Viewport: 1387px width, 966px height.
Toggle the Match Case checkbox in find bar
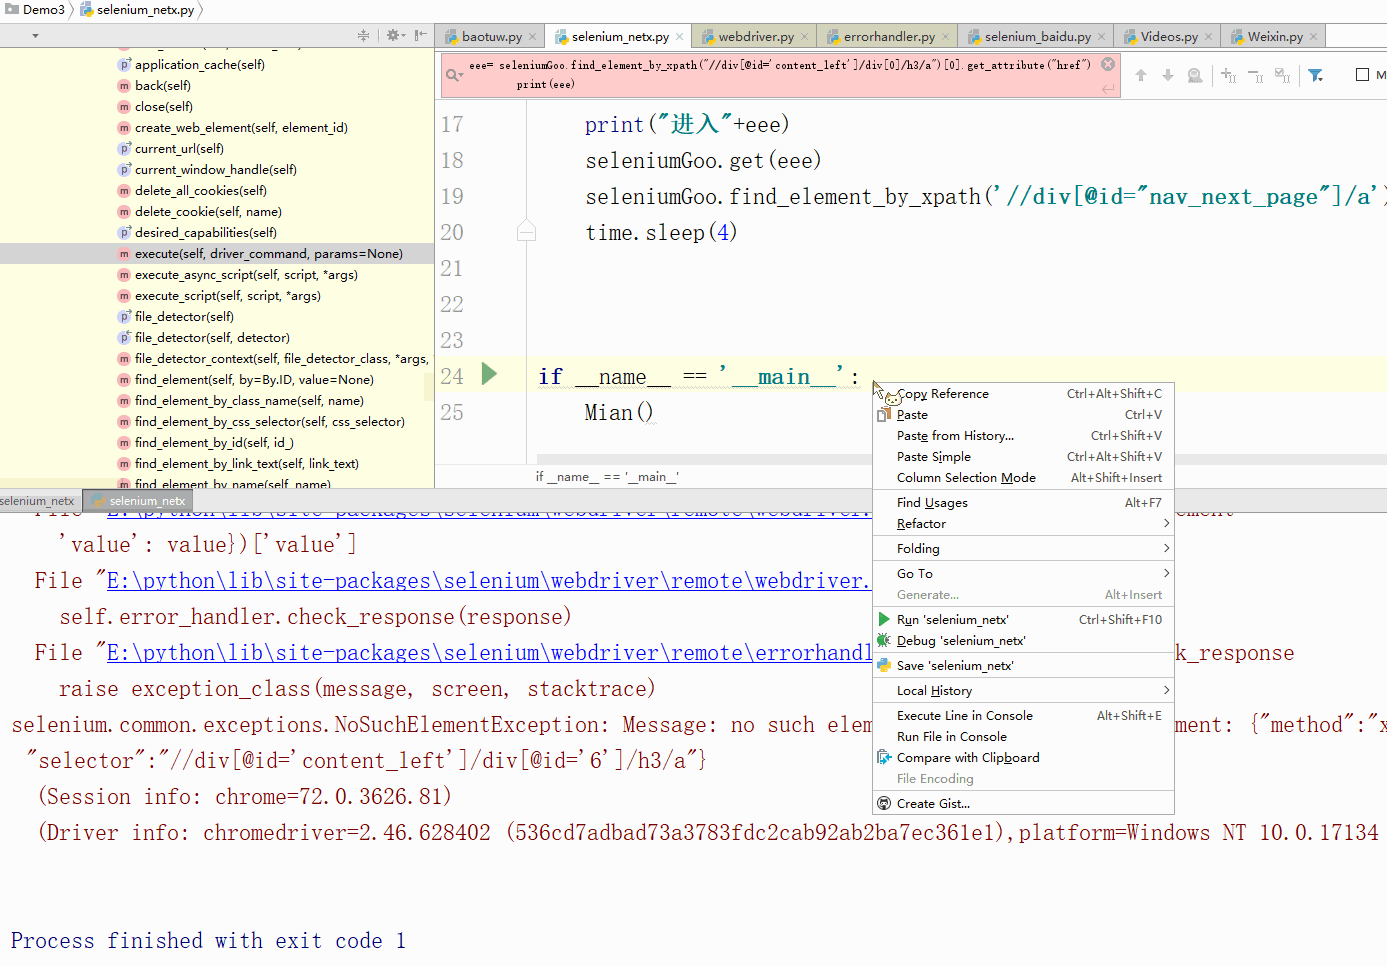[1362, 75]
